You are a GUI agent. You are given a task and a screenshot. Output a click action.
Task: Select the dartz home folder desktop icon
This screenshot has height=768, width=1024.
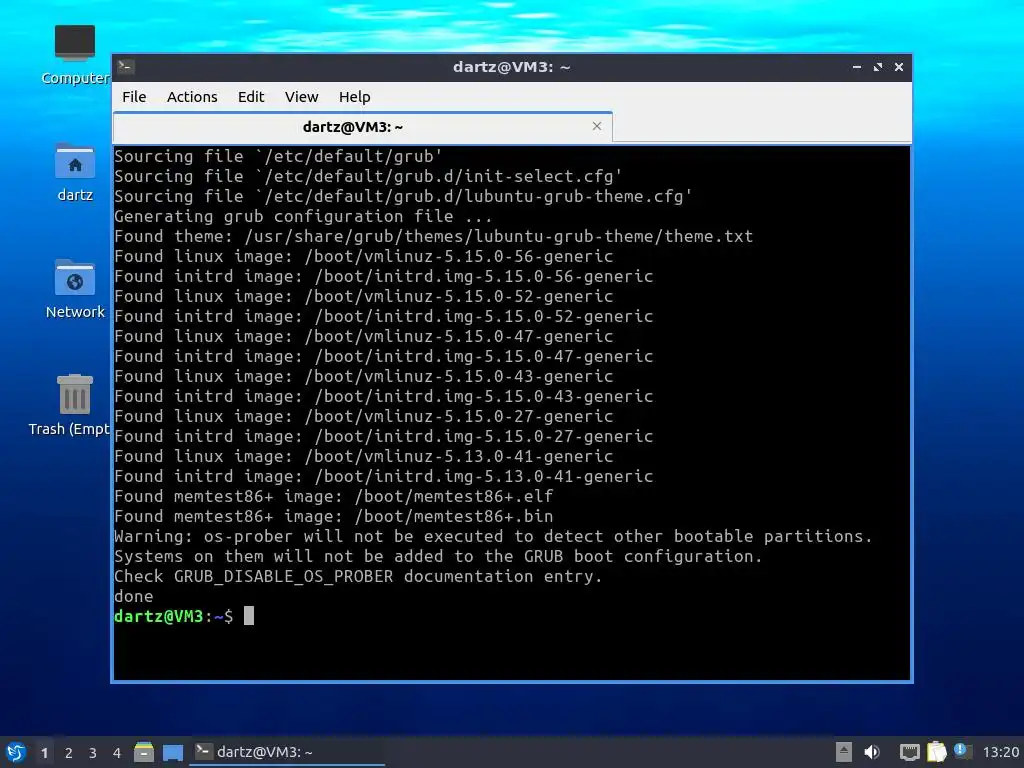tap(75, 172)
